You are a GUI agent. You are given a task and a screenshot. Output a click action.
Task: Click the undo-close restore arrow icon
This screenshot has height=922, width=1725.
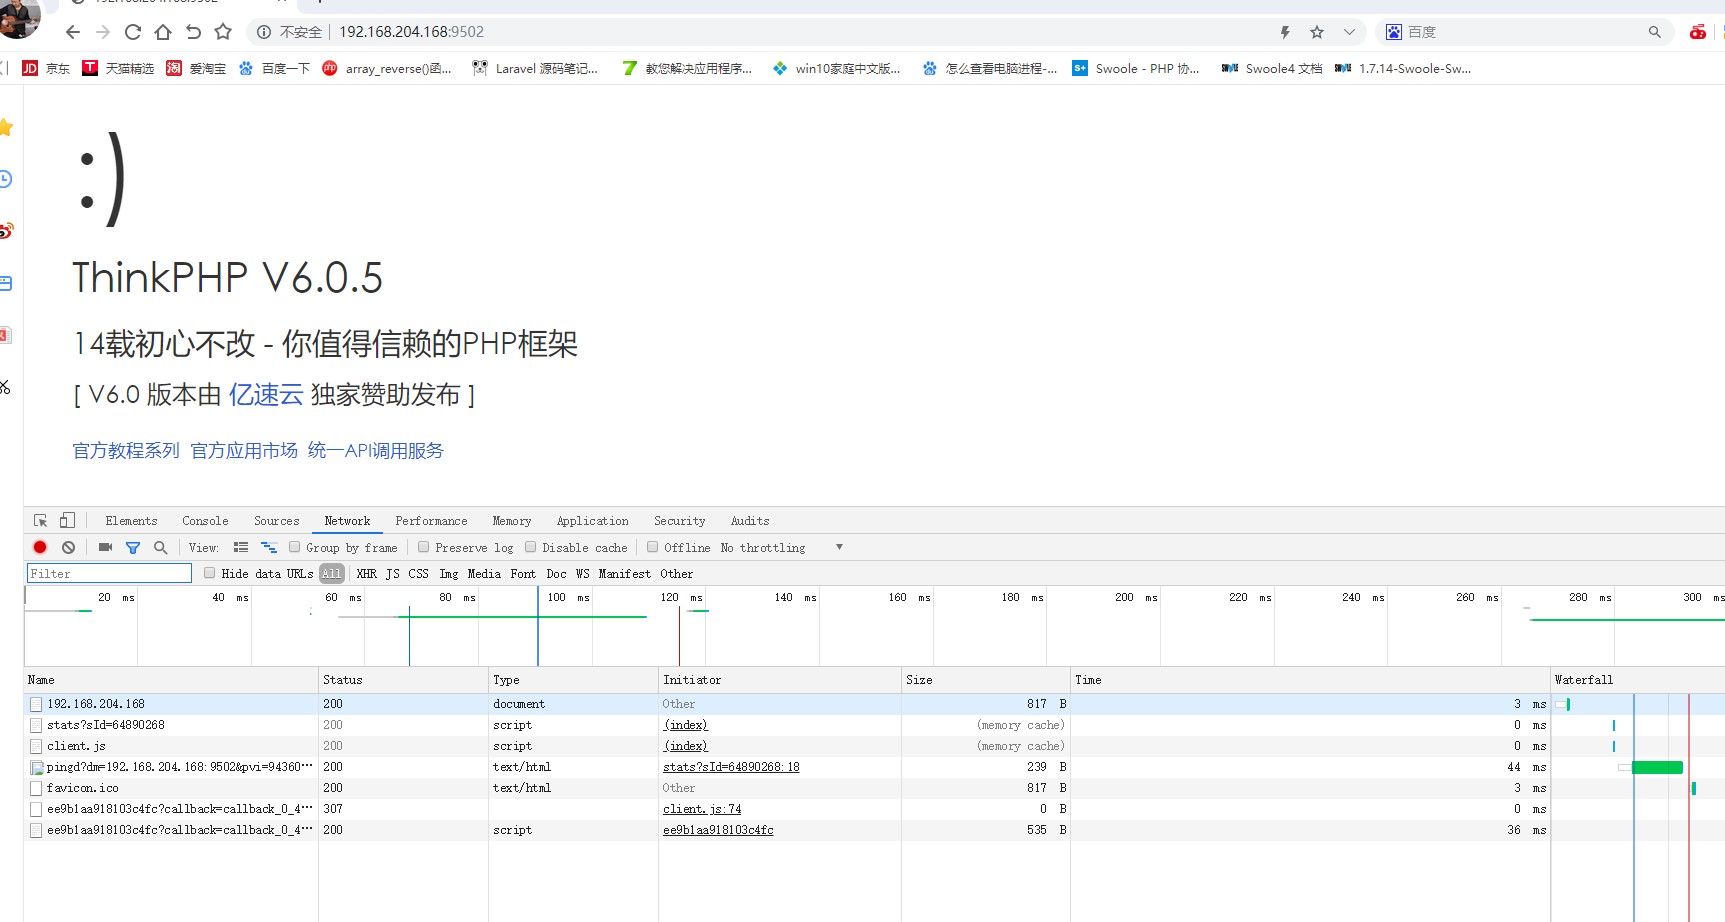193,32
